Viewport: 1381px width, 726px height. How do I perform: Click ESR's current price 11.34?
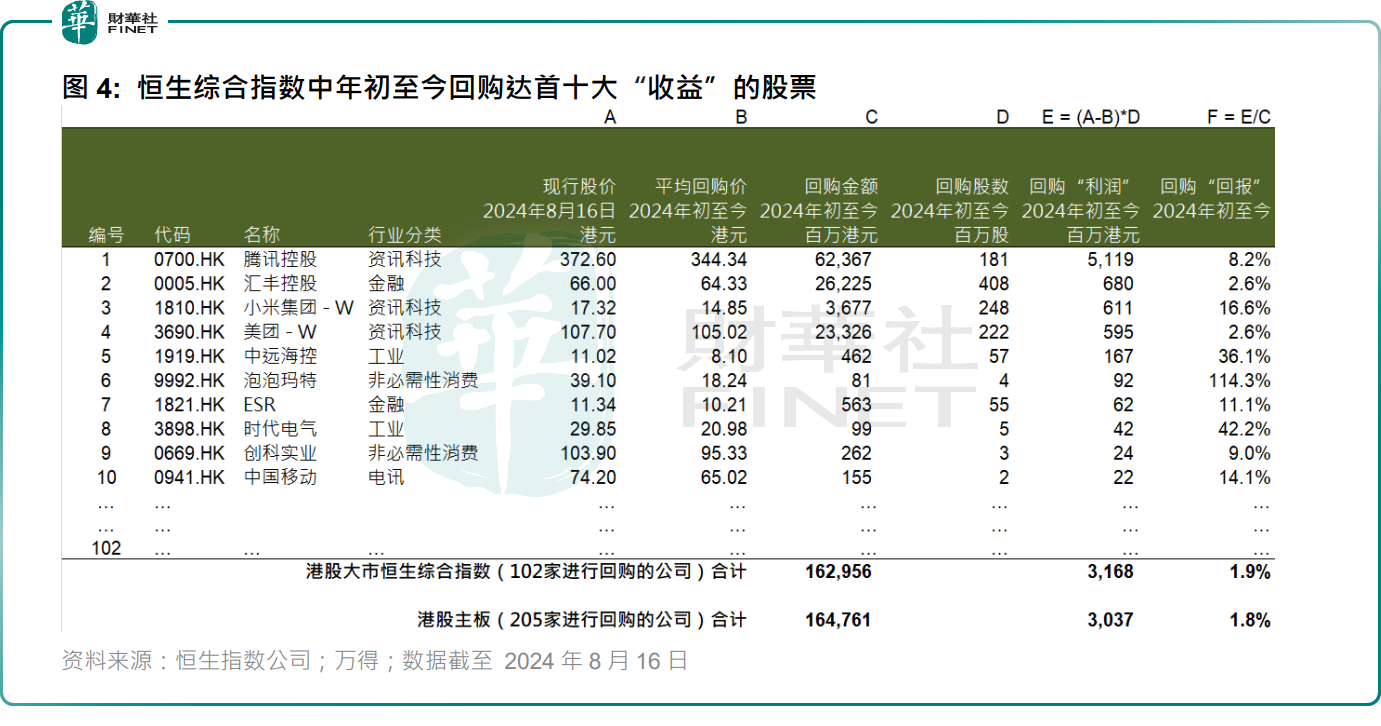click(594, 405)
